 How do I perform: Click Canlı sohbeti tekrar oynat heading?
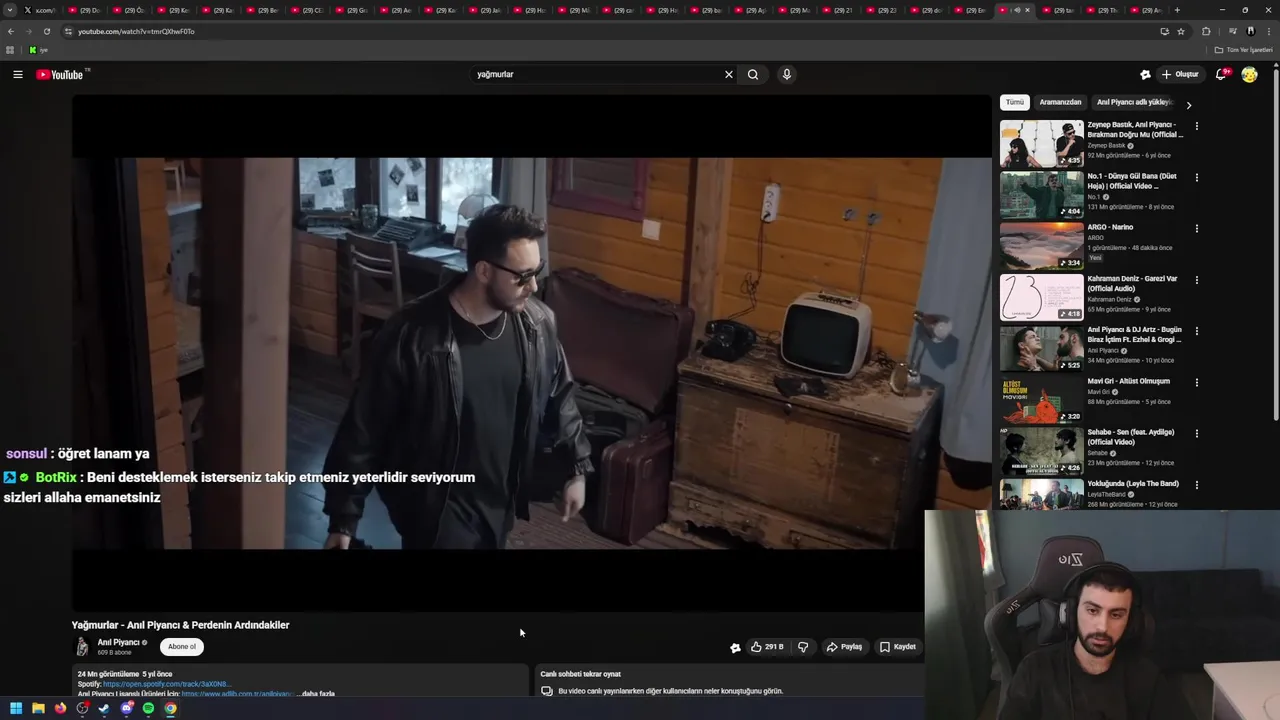coord(580,674)
